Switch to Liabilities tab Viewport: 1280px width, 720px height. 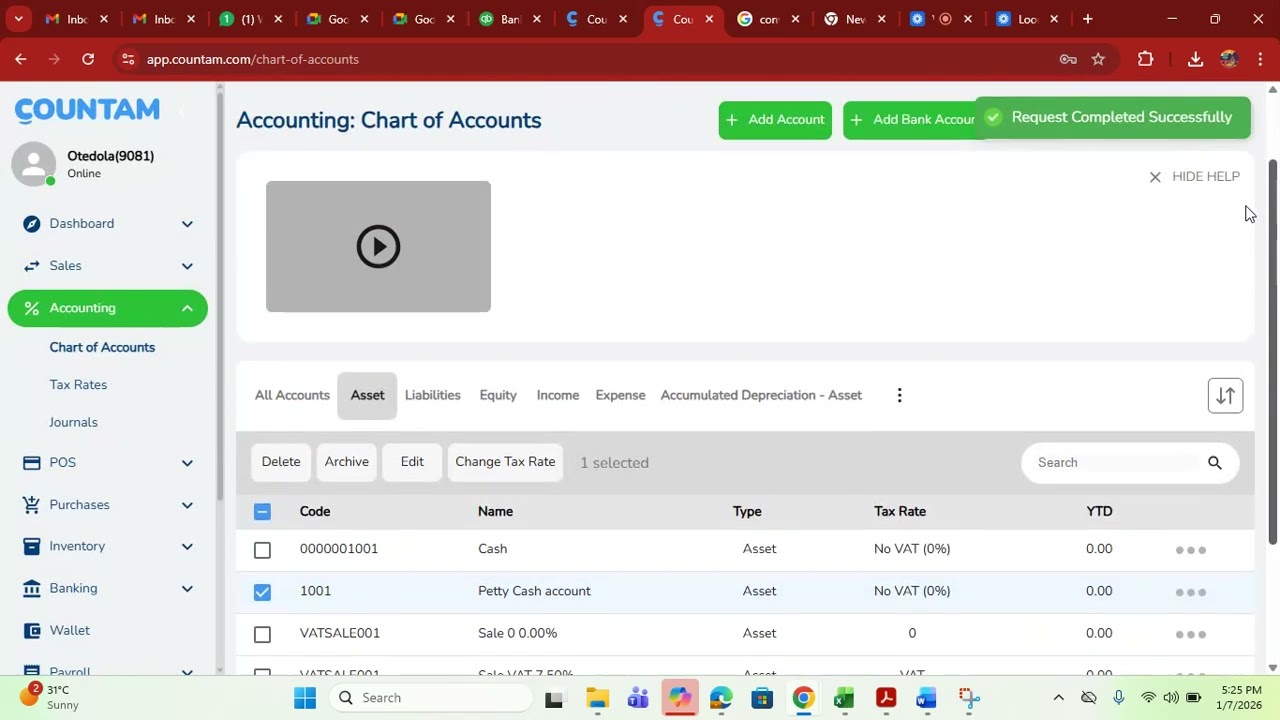click(x=432, y=395)
